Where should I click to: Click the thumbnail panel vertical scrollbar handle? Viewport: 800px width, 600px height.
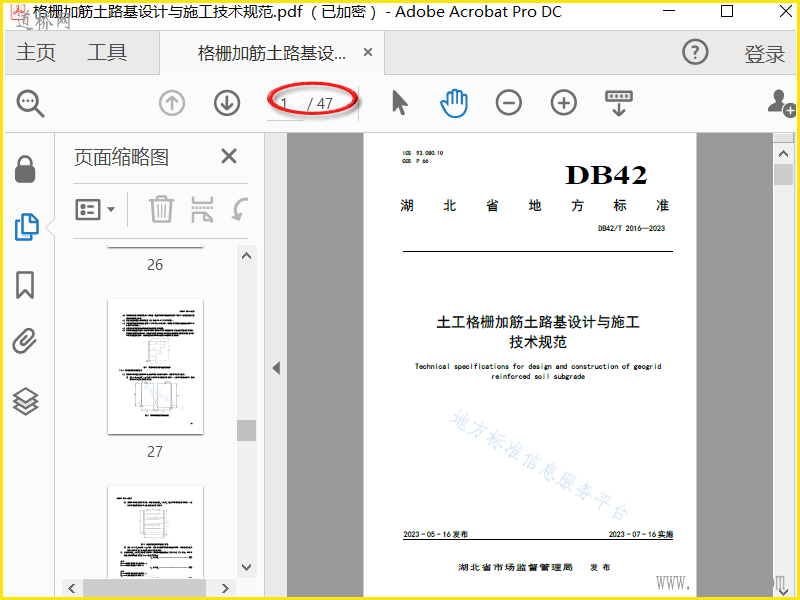coord(246,430)
